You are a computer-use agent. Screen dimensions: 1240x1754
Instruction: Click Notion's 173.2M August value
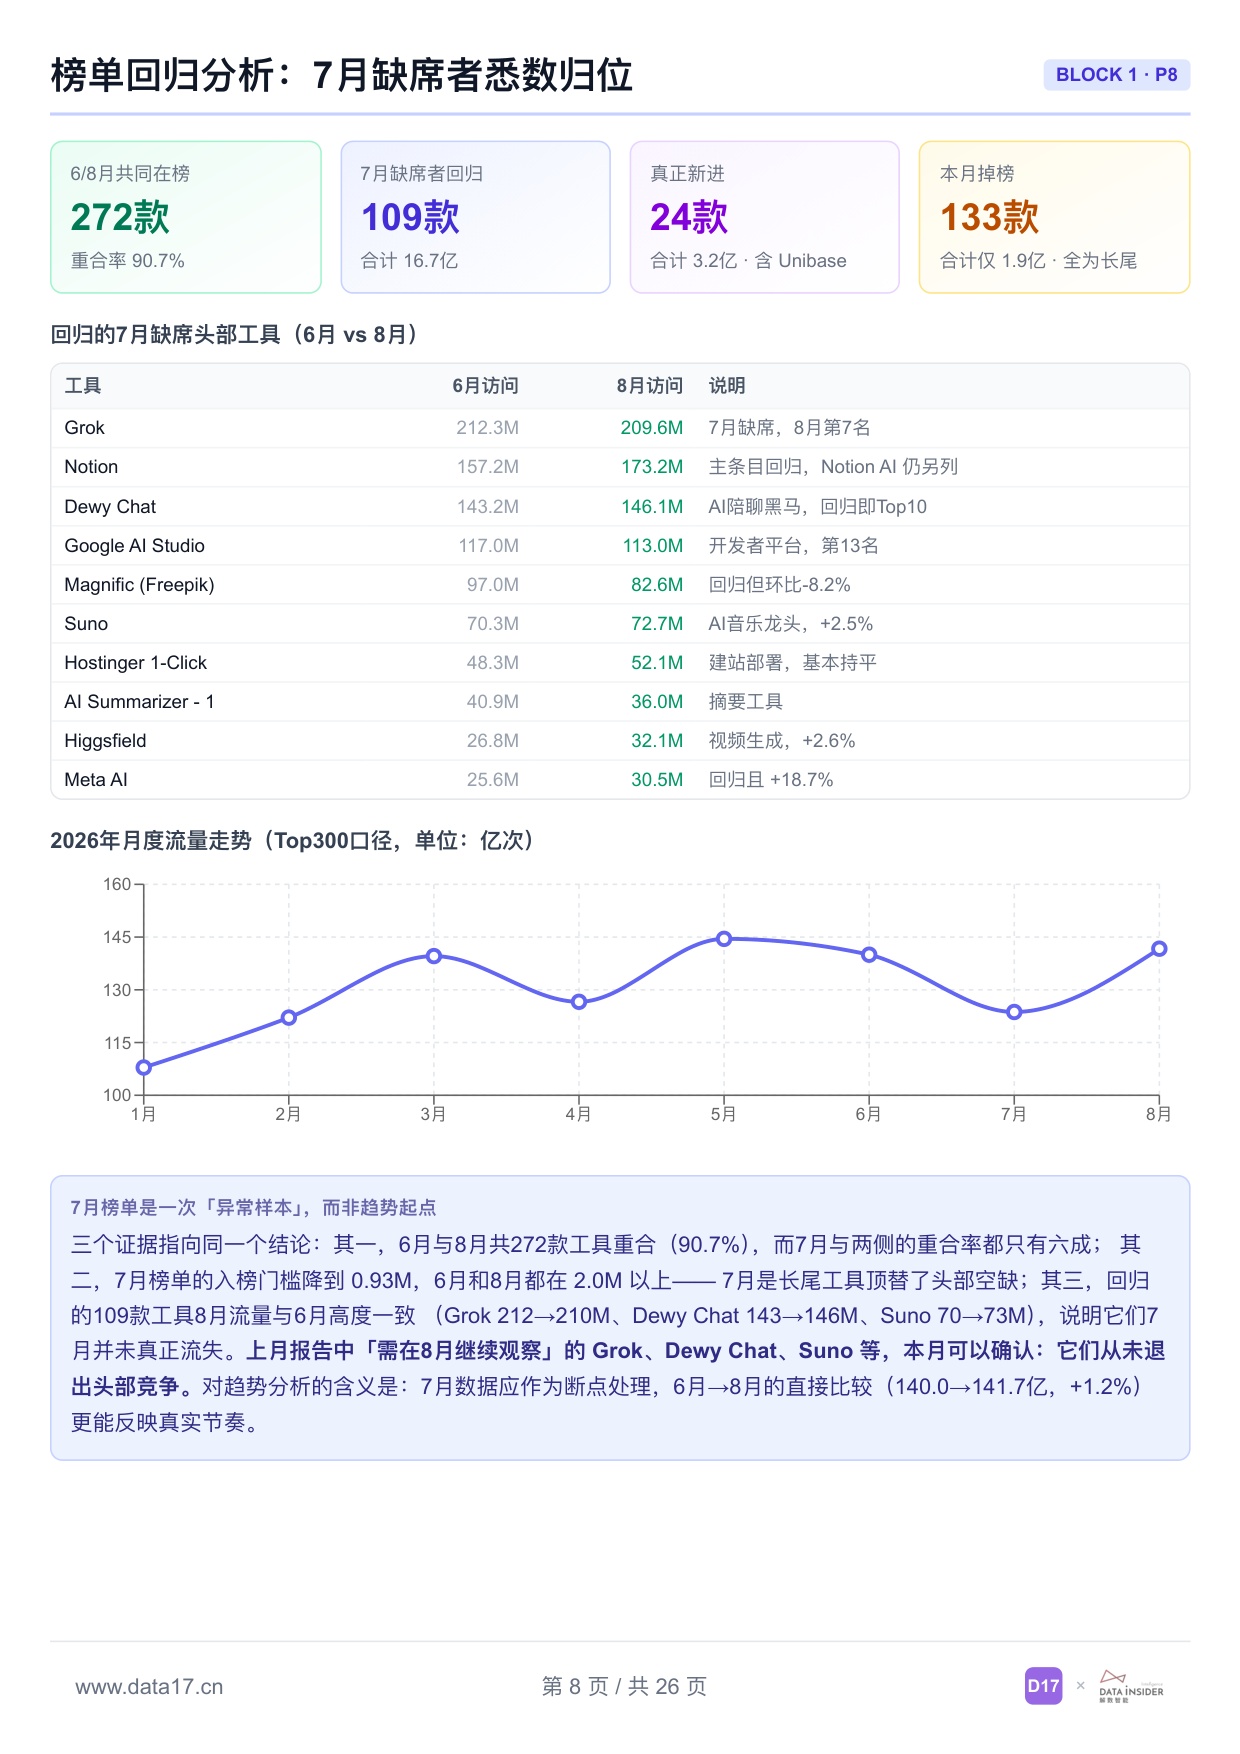651,467
